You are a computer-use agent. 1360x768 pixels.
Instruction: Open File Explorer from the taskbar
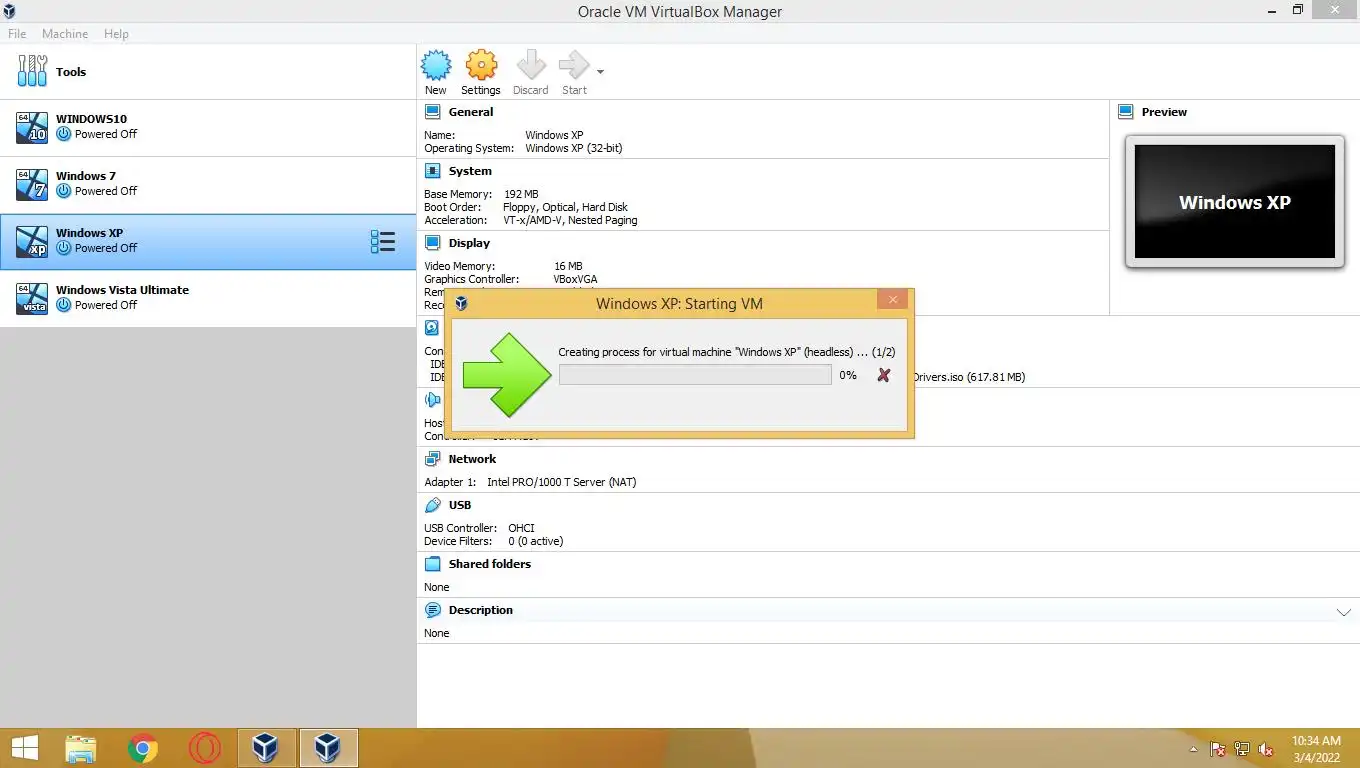point(81,748)
